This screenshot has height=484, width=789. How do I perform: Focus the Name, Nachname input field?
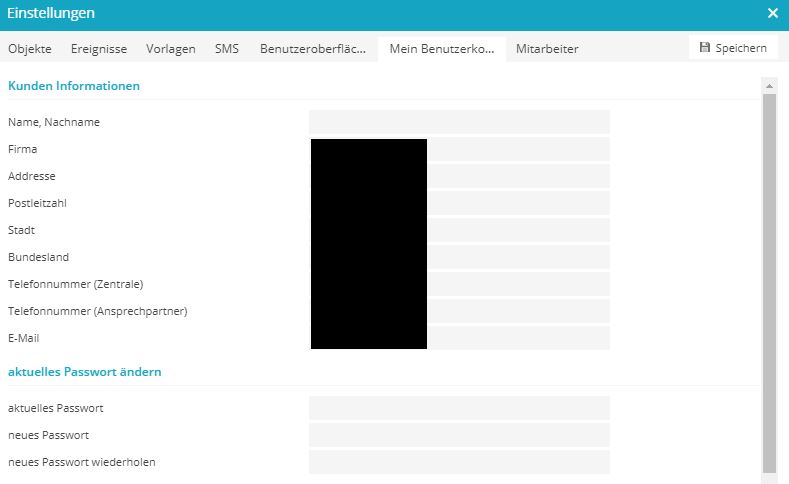point(459,122)
